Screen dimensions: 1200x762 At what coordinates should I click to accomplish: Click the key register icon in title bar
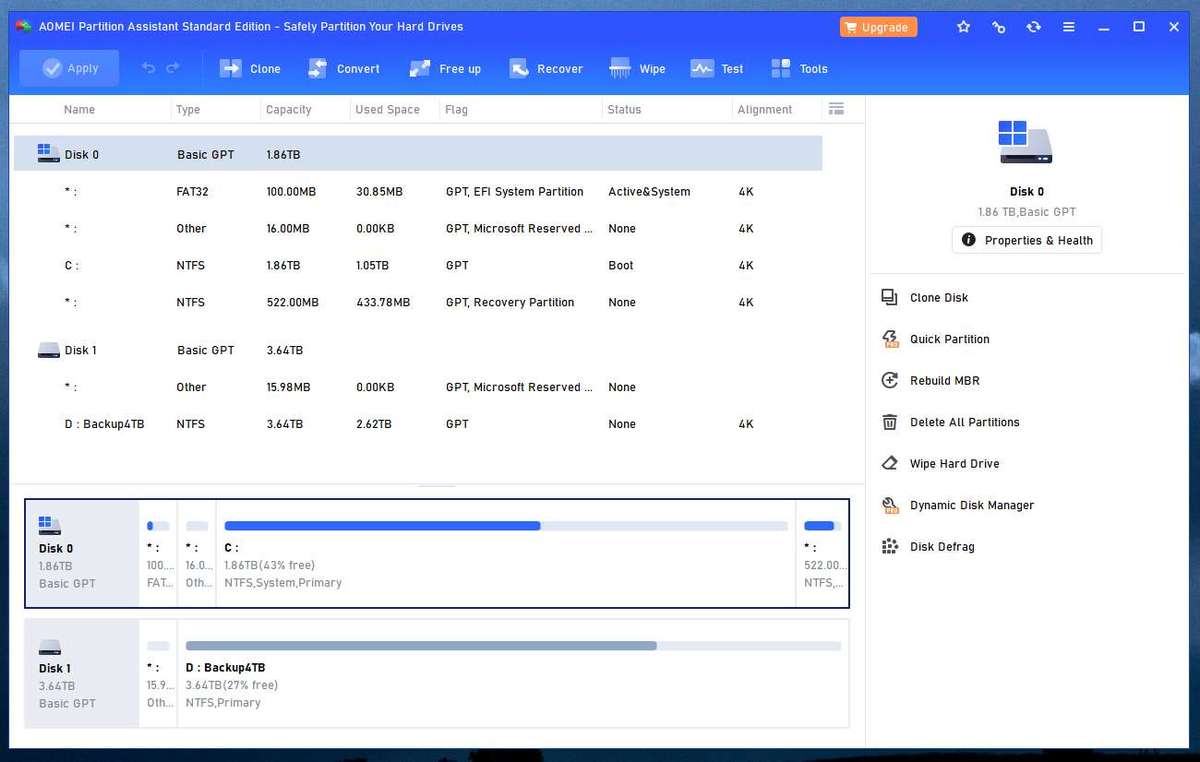(998, 27)
